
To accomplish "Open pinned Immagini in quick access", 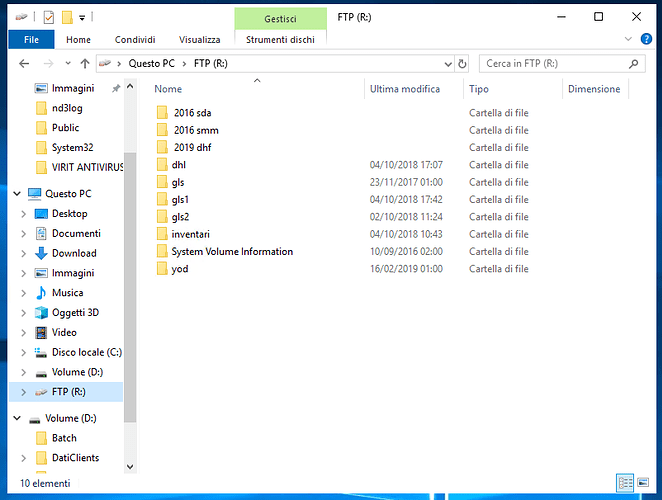I will [73, 88].
